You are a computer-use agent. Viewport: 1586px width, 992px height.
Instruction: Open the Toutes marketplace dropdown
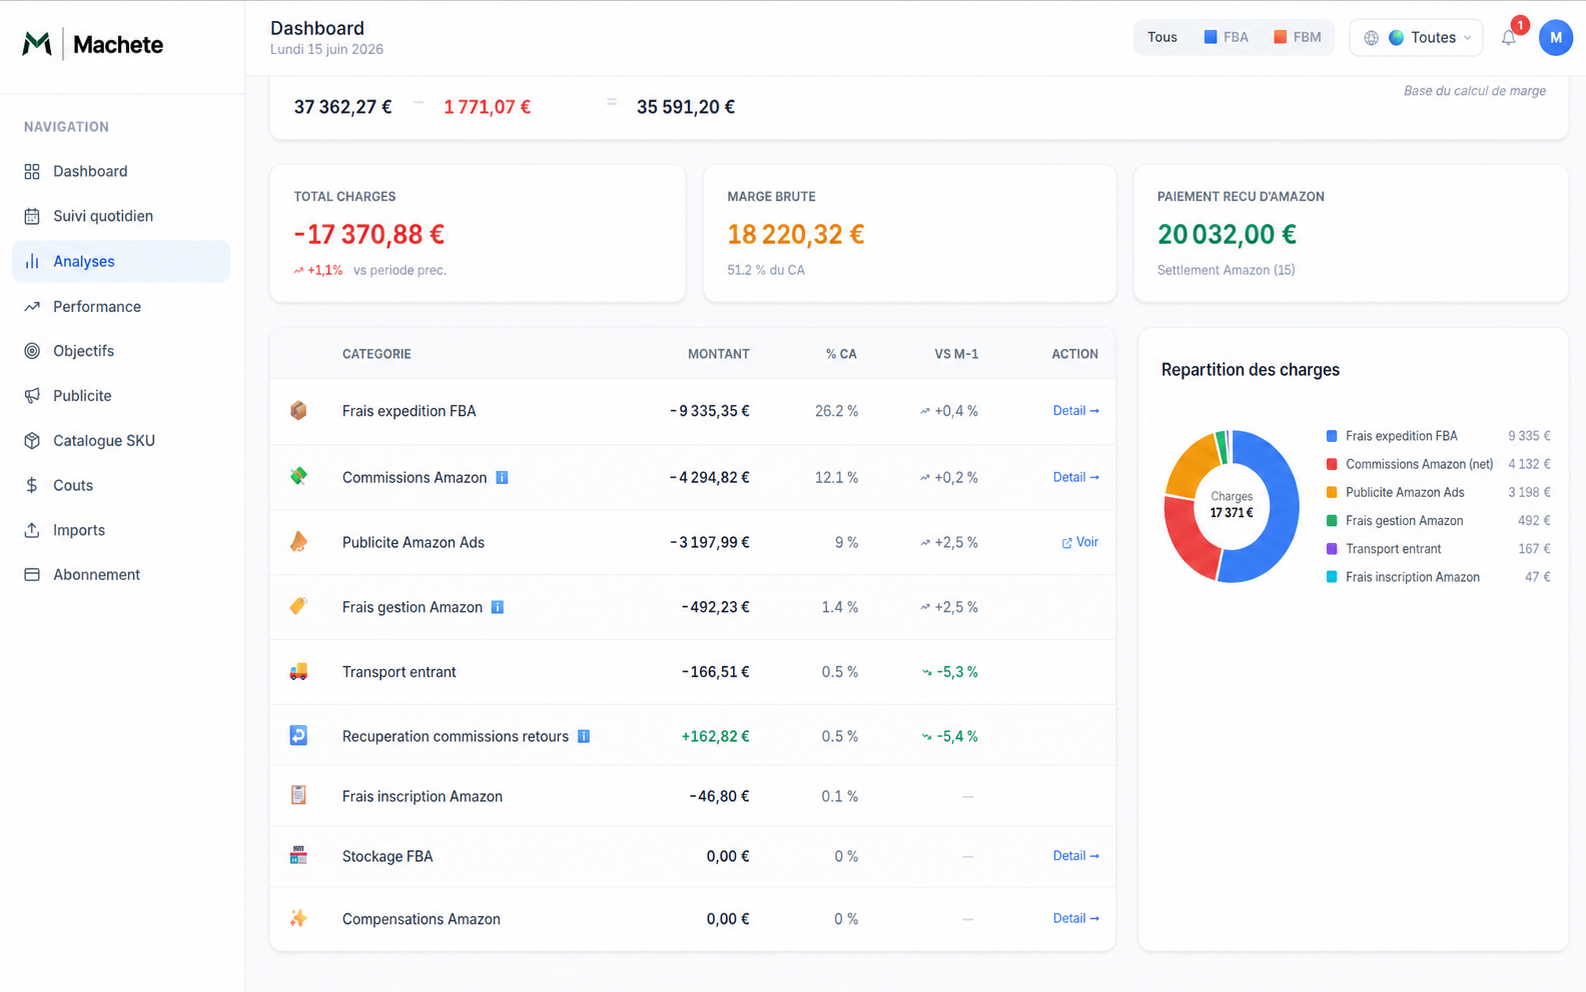coord(1416,38)
